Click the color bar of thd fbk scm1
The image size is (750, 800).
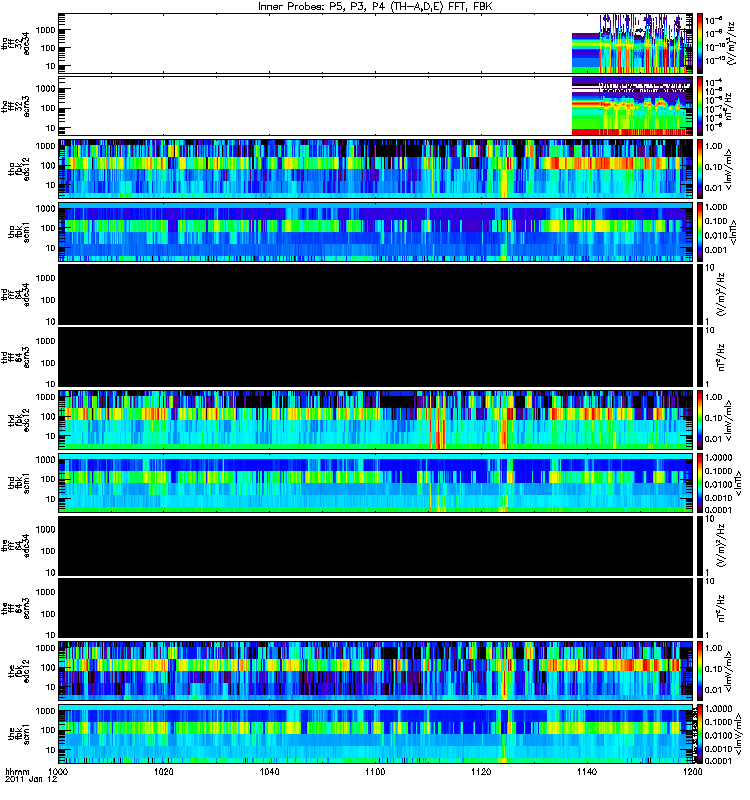pyautogui.click(x=699, y=483)
